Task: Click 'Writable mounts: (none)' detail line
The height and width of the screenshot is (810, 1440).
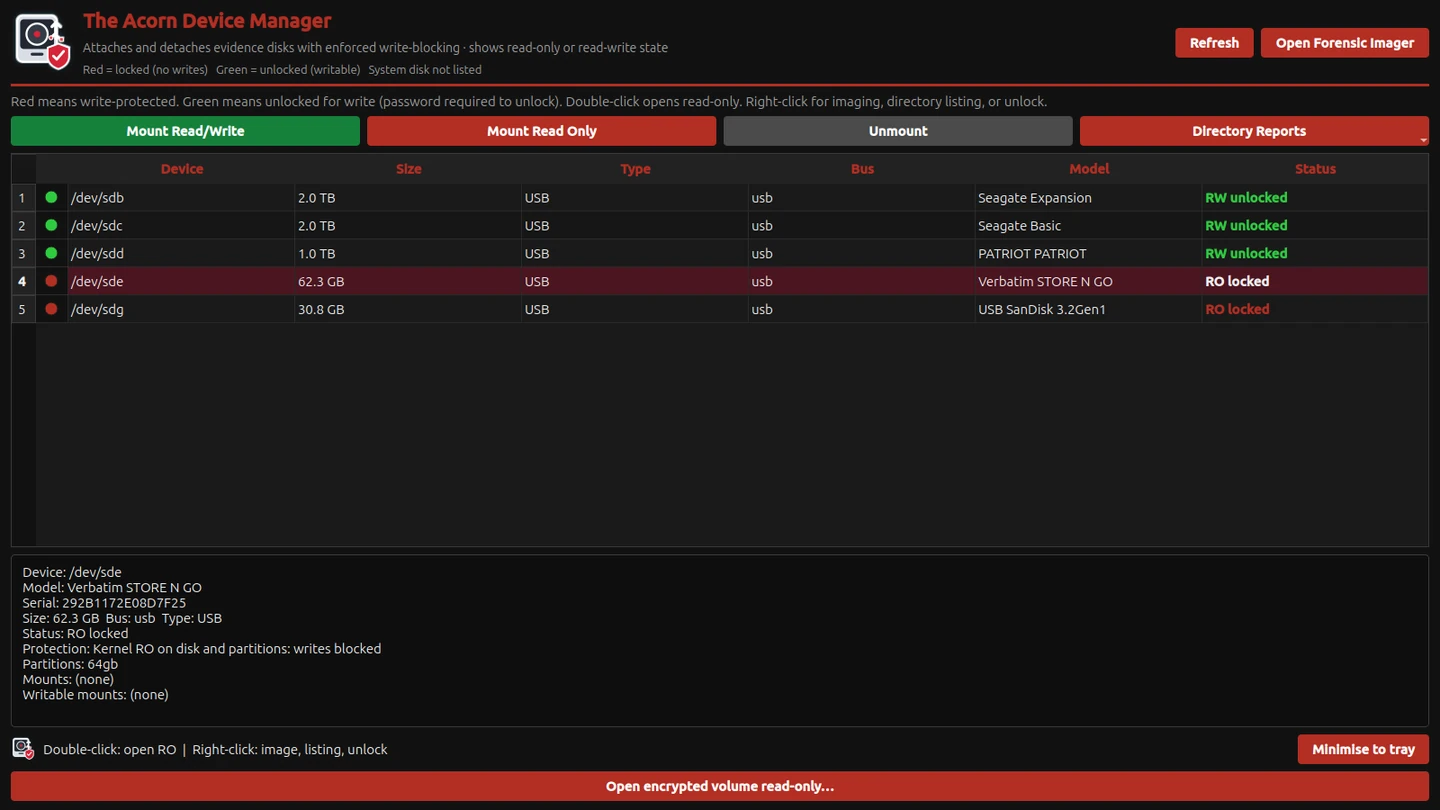Action: coord(95,694)
